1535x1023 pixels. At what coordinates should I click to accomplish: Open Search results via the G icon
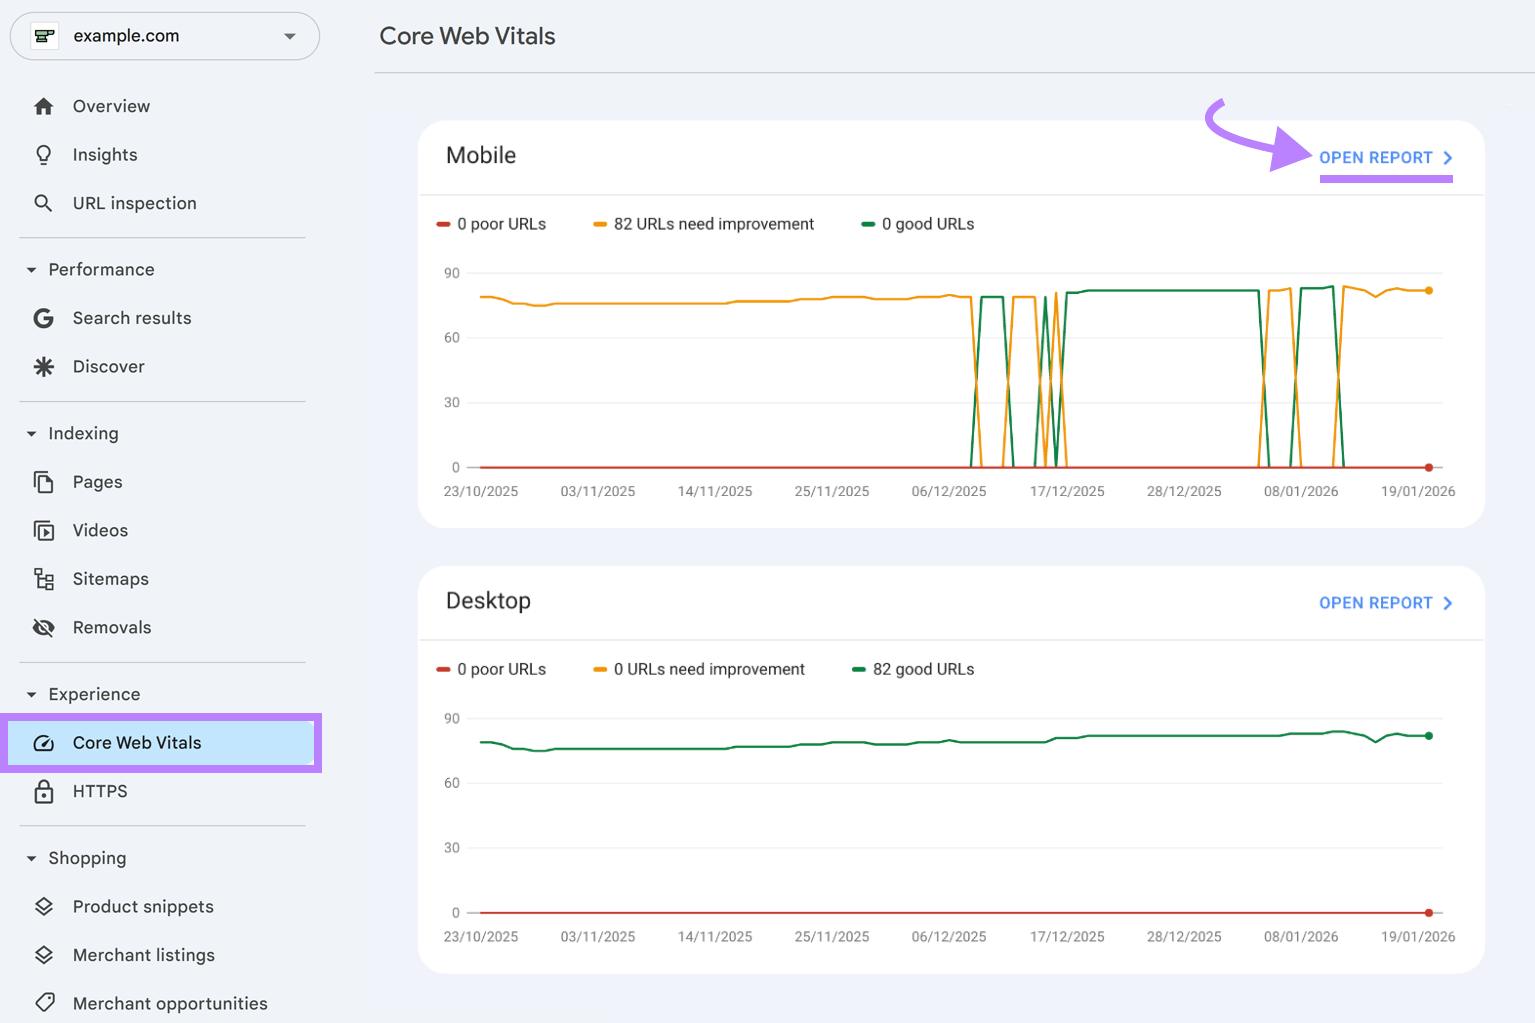click(44, 318)
